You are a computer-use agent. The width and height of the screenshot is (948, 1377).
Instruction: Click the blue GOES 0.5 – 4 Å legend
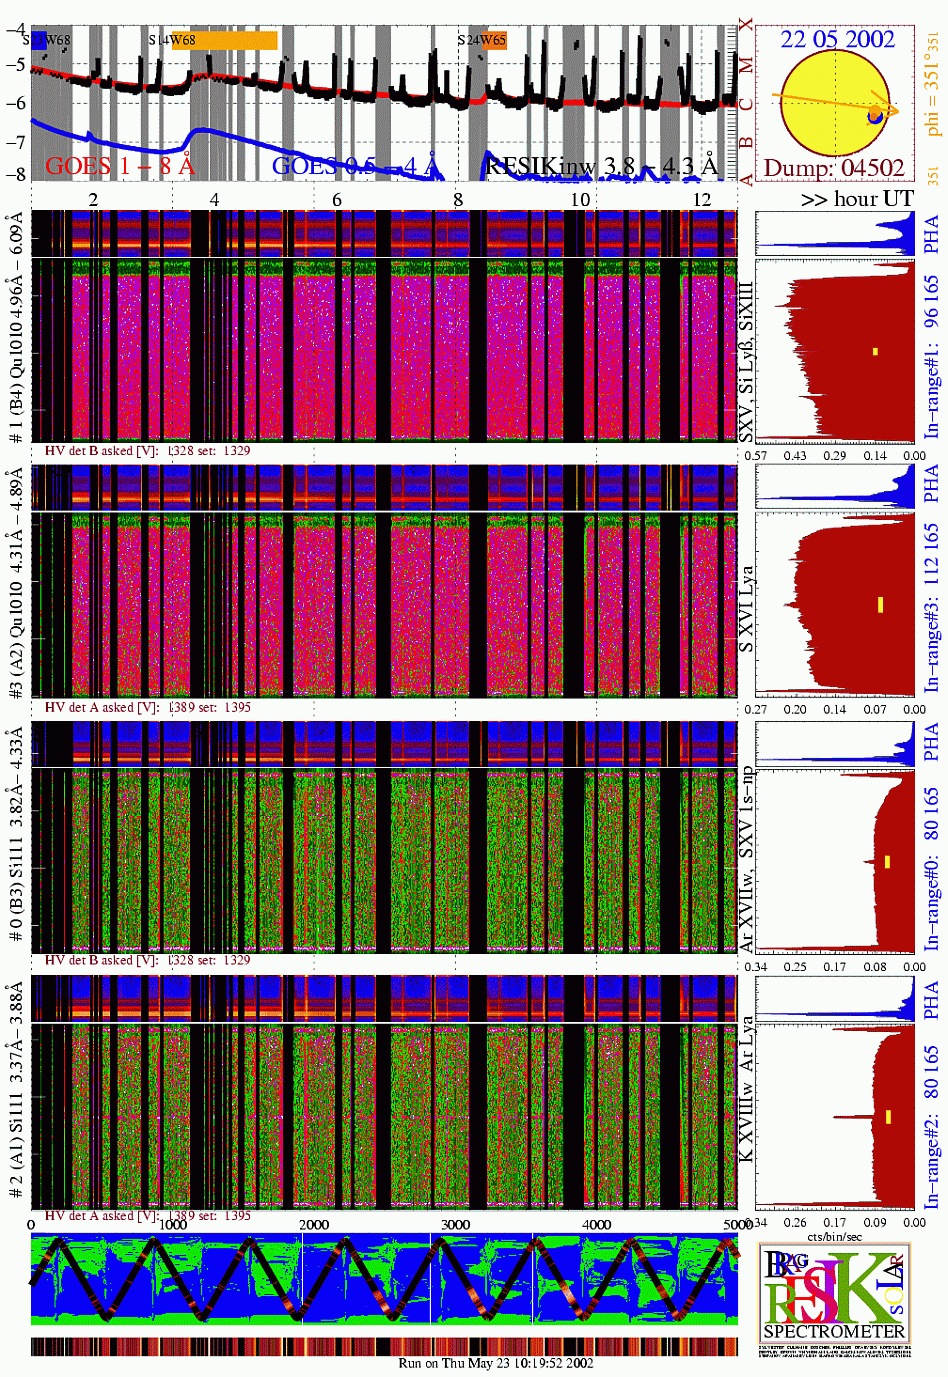[x=355, y=165]
